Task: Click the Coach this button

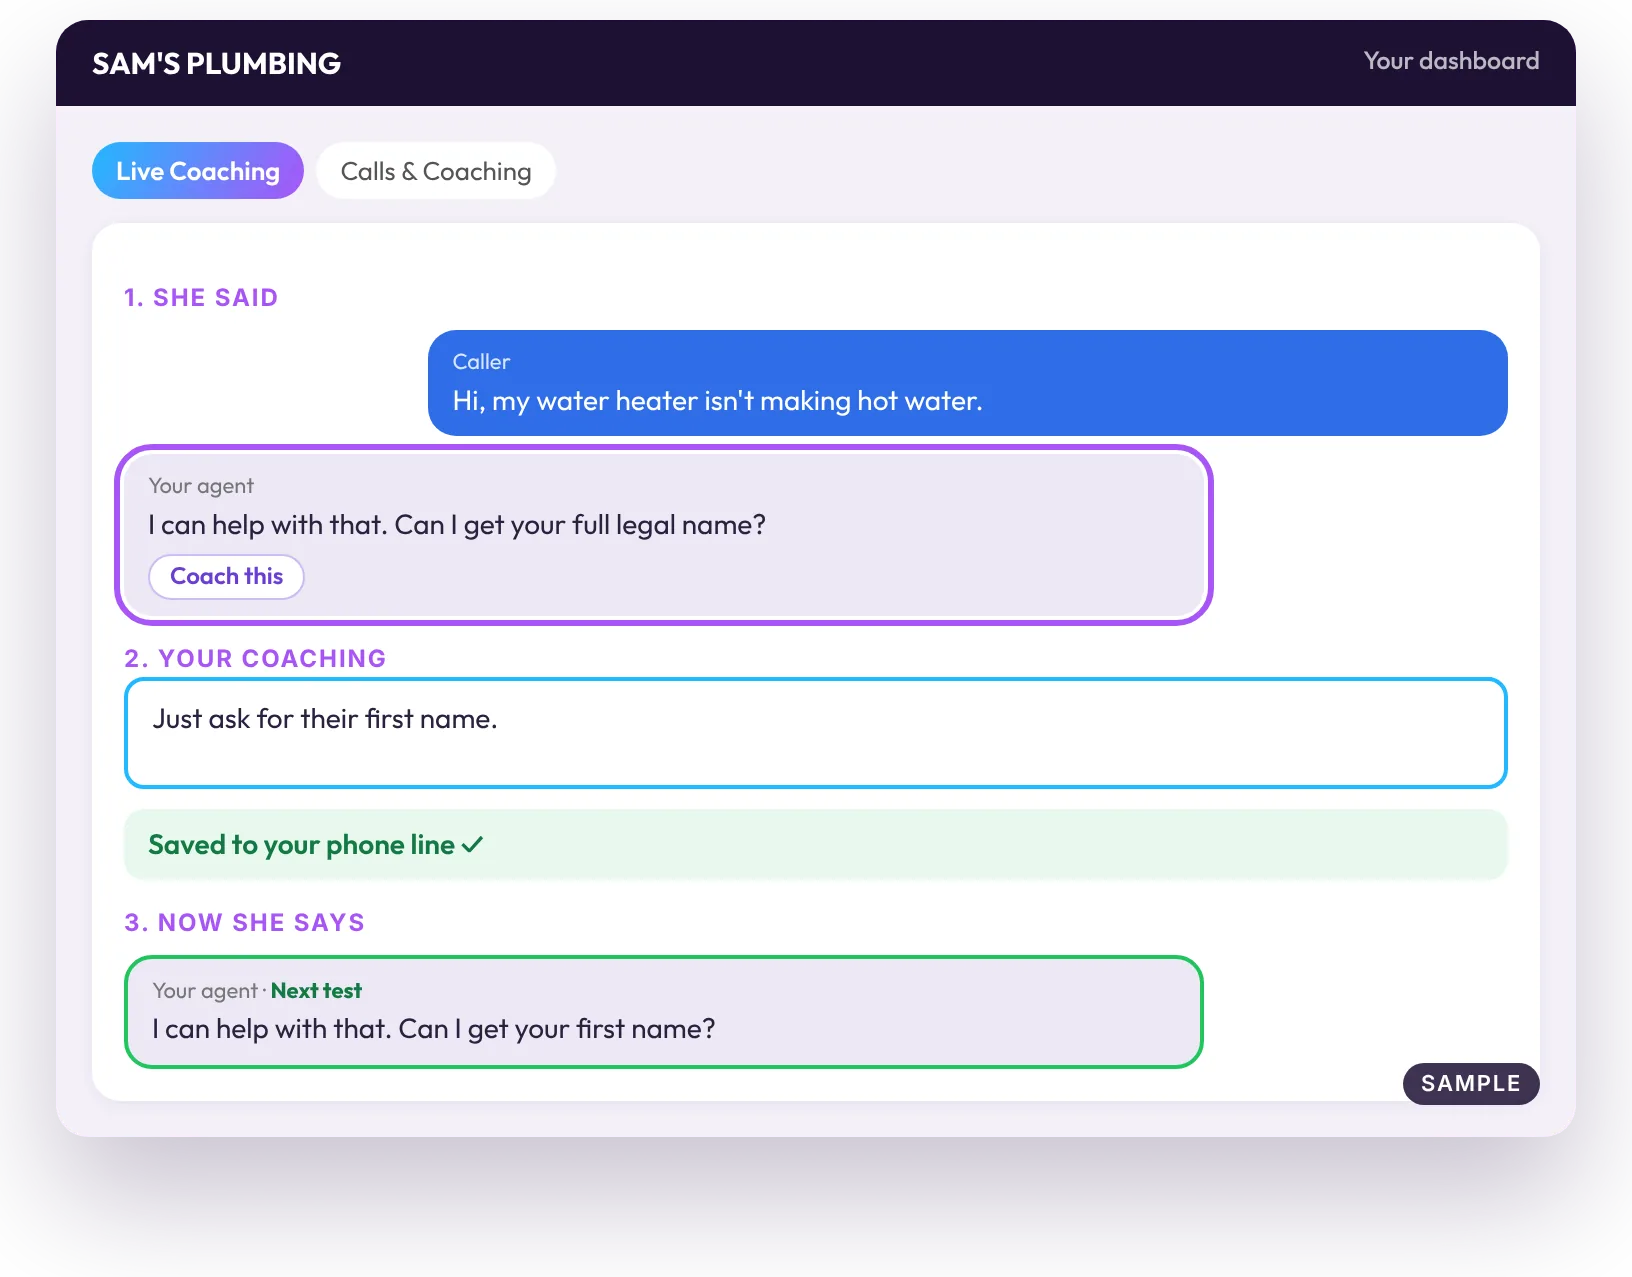Action: [226, 577]
